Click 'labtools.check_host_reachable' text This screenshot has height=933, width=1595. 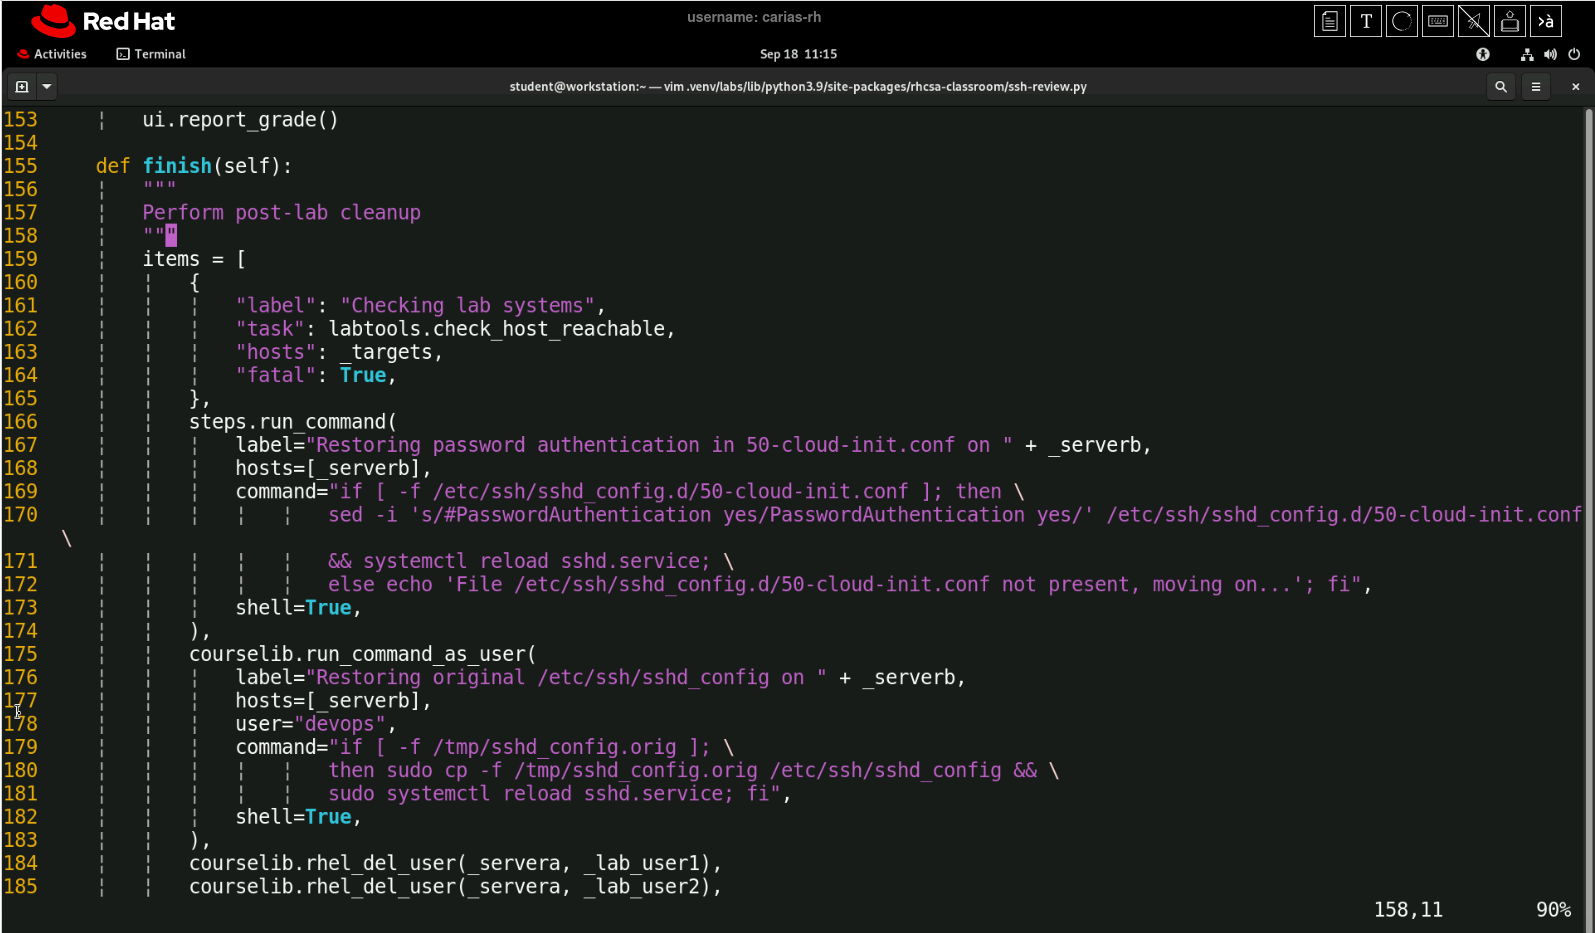pos(496,329)
